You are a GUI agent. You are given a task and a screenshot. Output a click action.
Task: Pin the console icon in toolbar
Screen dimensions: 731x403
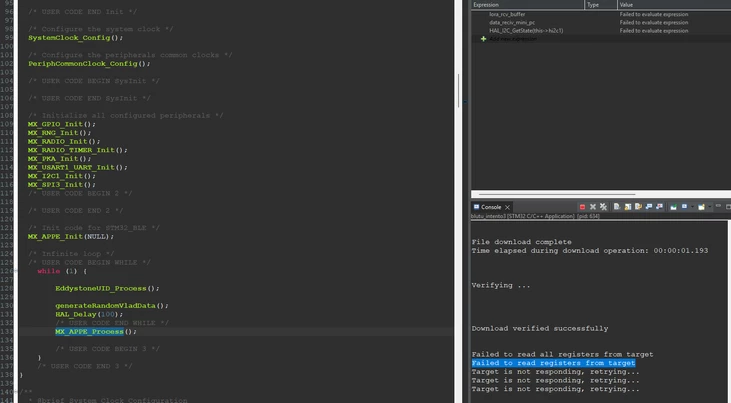673,207
